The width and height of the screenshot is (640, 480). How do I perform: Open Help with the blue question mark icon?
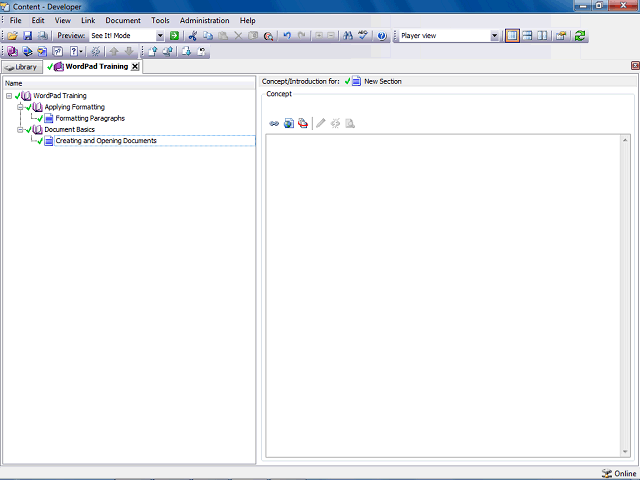pyautogui.click(x=382, y=36)
